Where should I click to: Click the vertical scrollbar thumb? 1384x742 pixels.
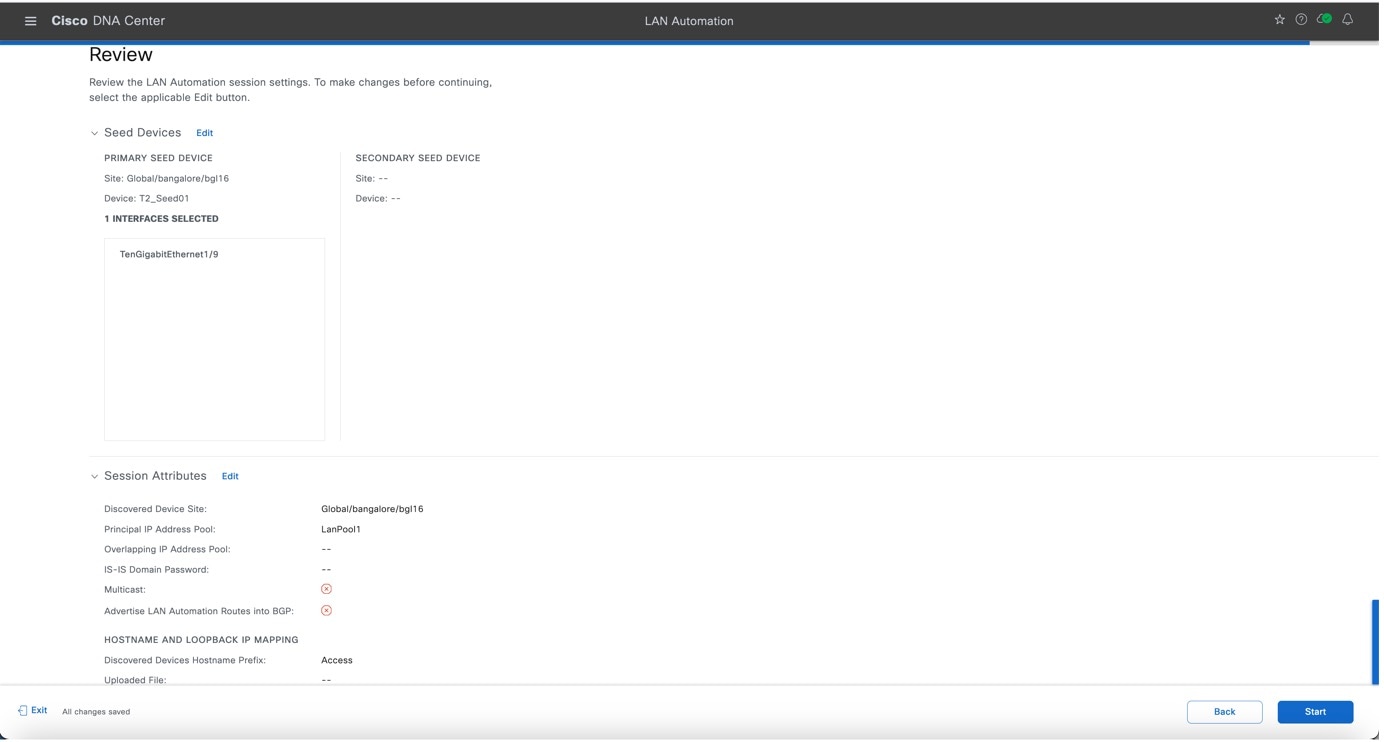tap(1375, 642)
